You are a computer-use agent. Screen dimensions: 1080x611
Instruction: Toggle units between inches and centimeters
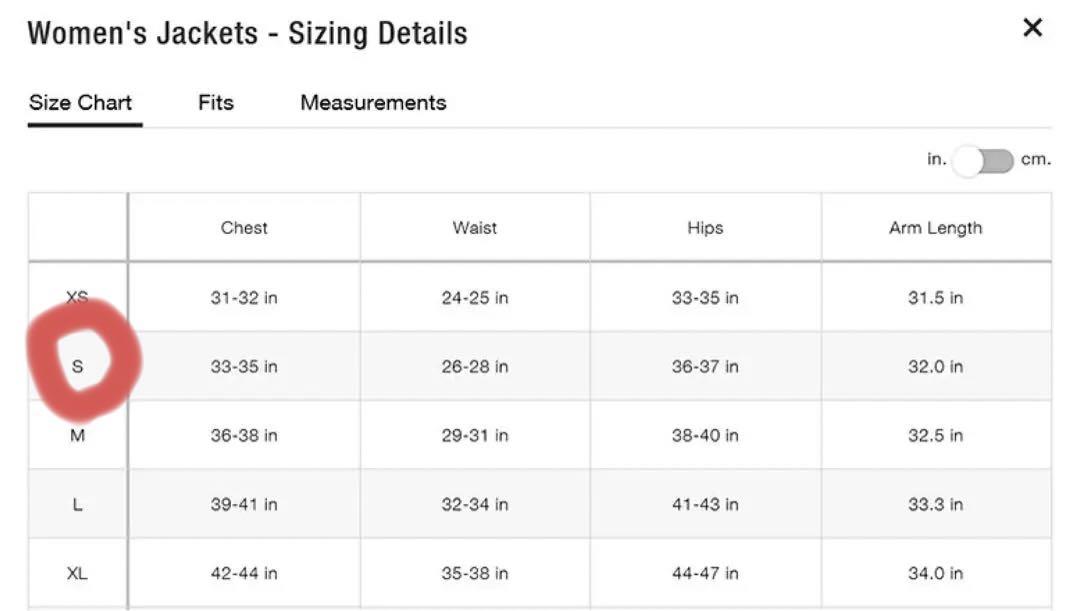click(x=983, y=161)
